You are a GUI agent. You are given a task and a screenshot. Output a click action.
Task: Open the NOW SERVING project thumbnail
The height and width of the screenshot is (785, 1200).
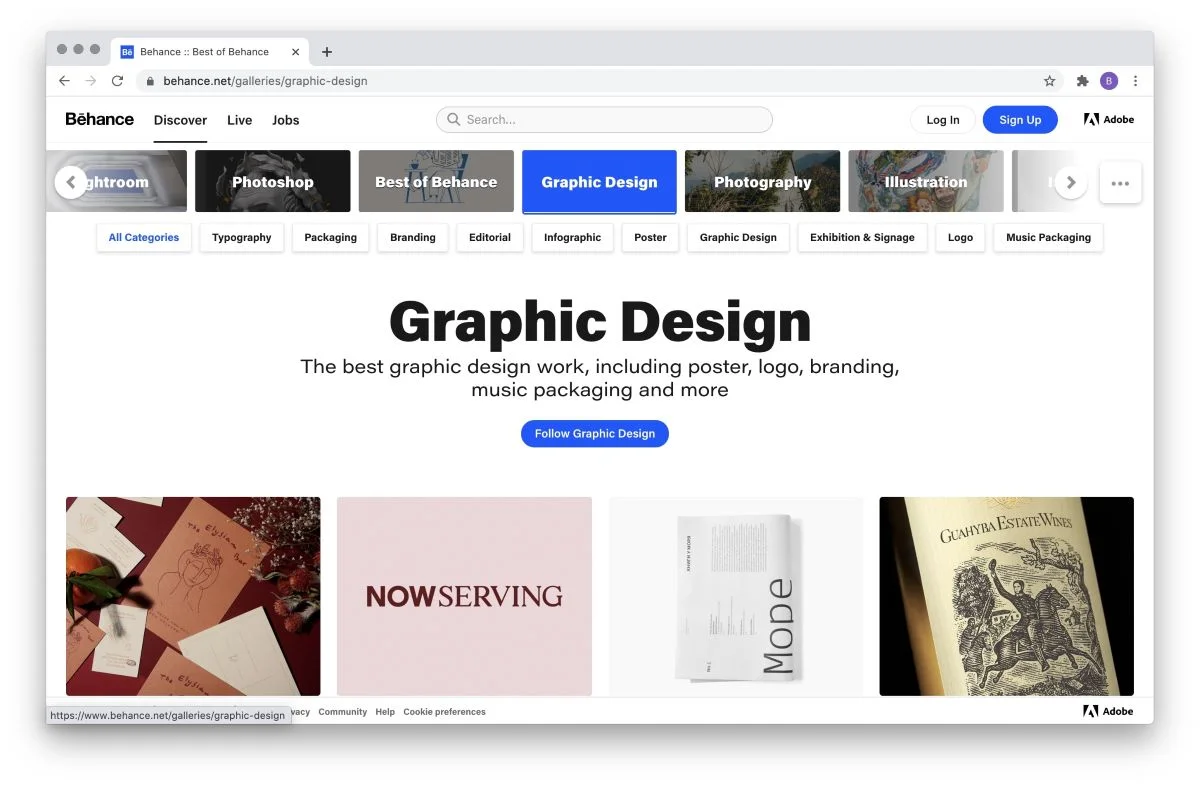464,596
